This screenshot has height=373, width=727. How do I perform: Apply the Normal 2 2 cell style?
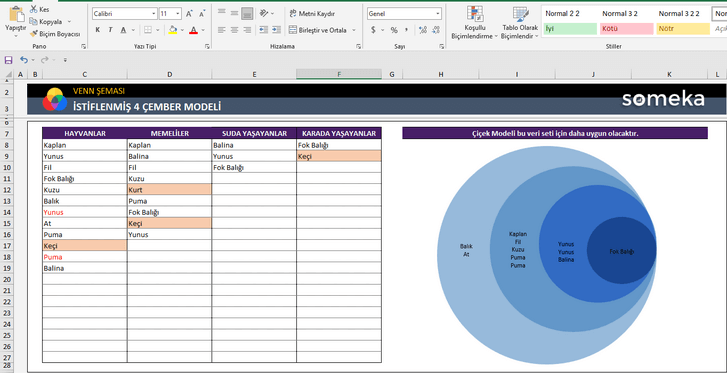click(570, 14)
